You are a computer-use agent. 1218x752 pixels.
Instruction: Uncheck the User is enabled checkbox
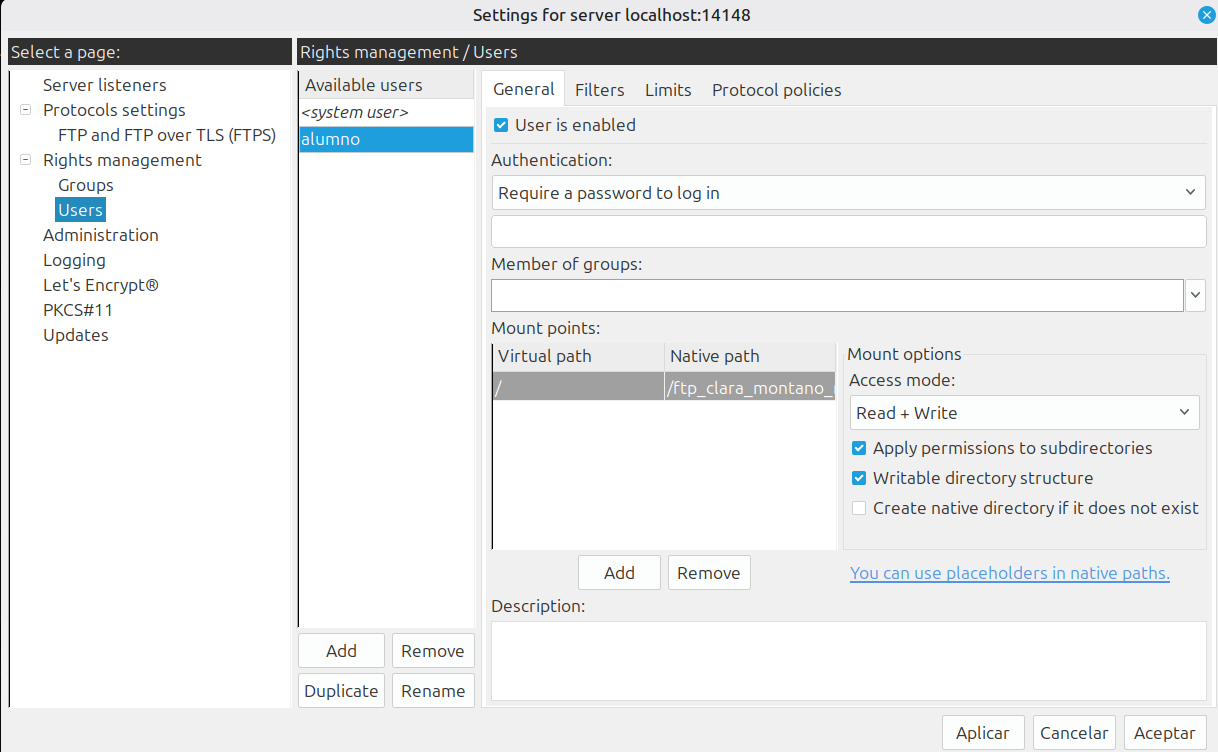coord(502,125)
